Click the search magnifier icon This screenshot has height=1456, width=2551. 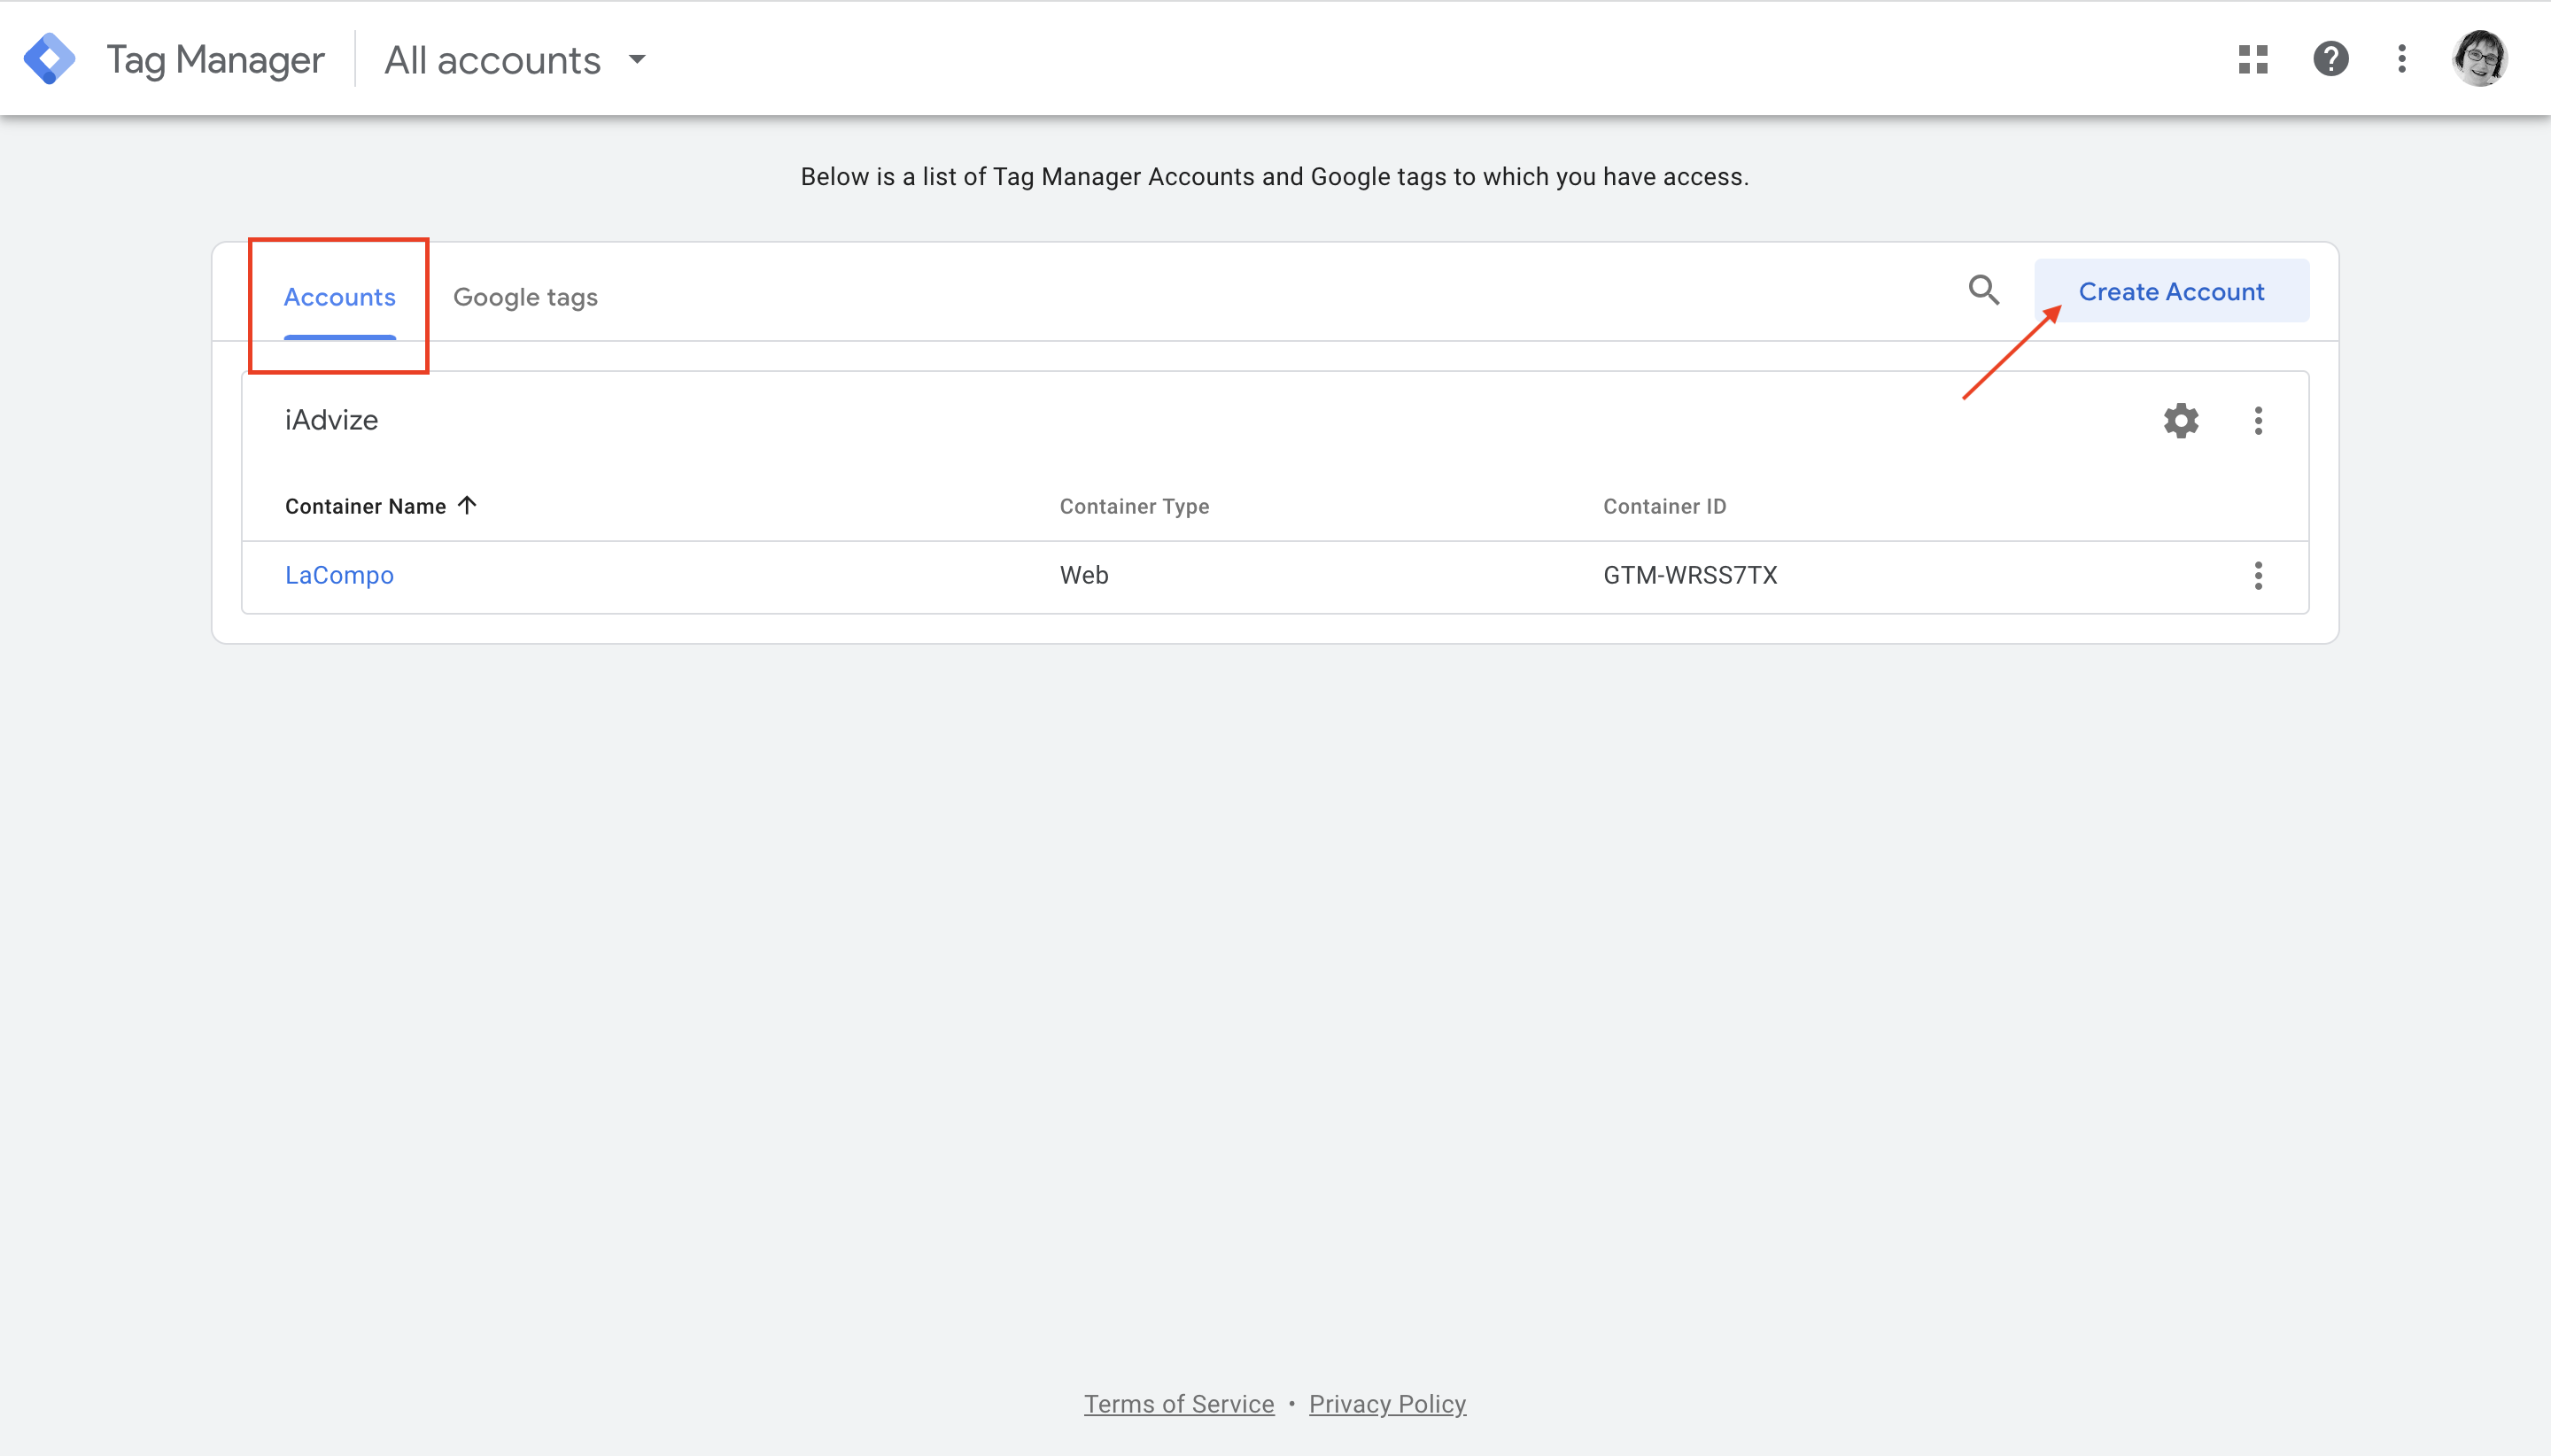(x=1984, y=290)
